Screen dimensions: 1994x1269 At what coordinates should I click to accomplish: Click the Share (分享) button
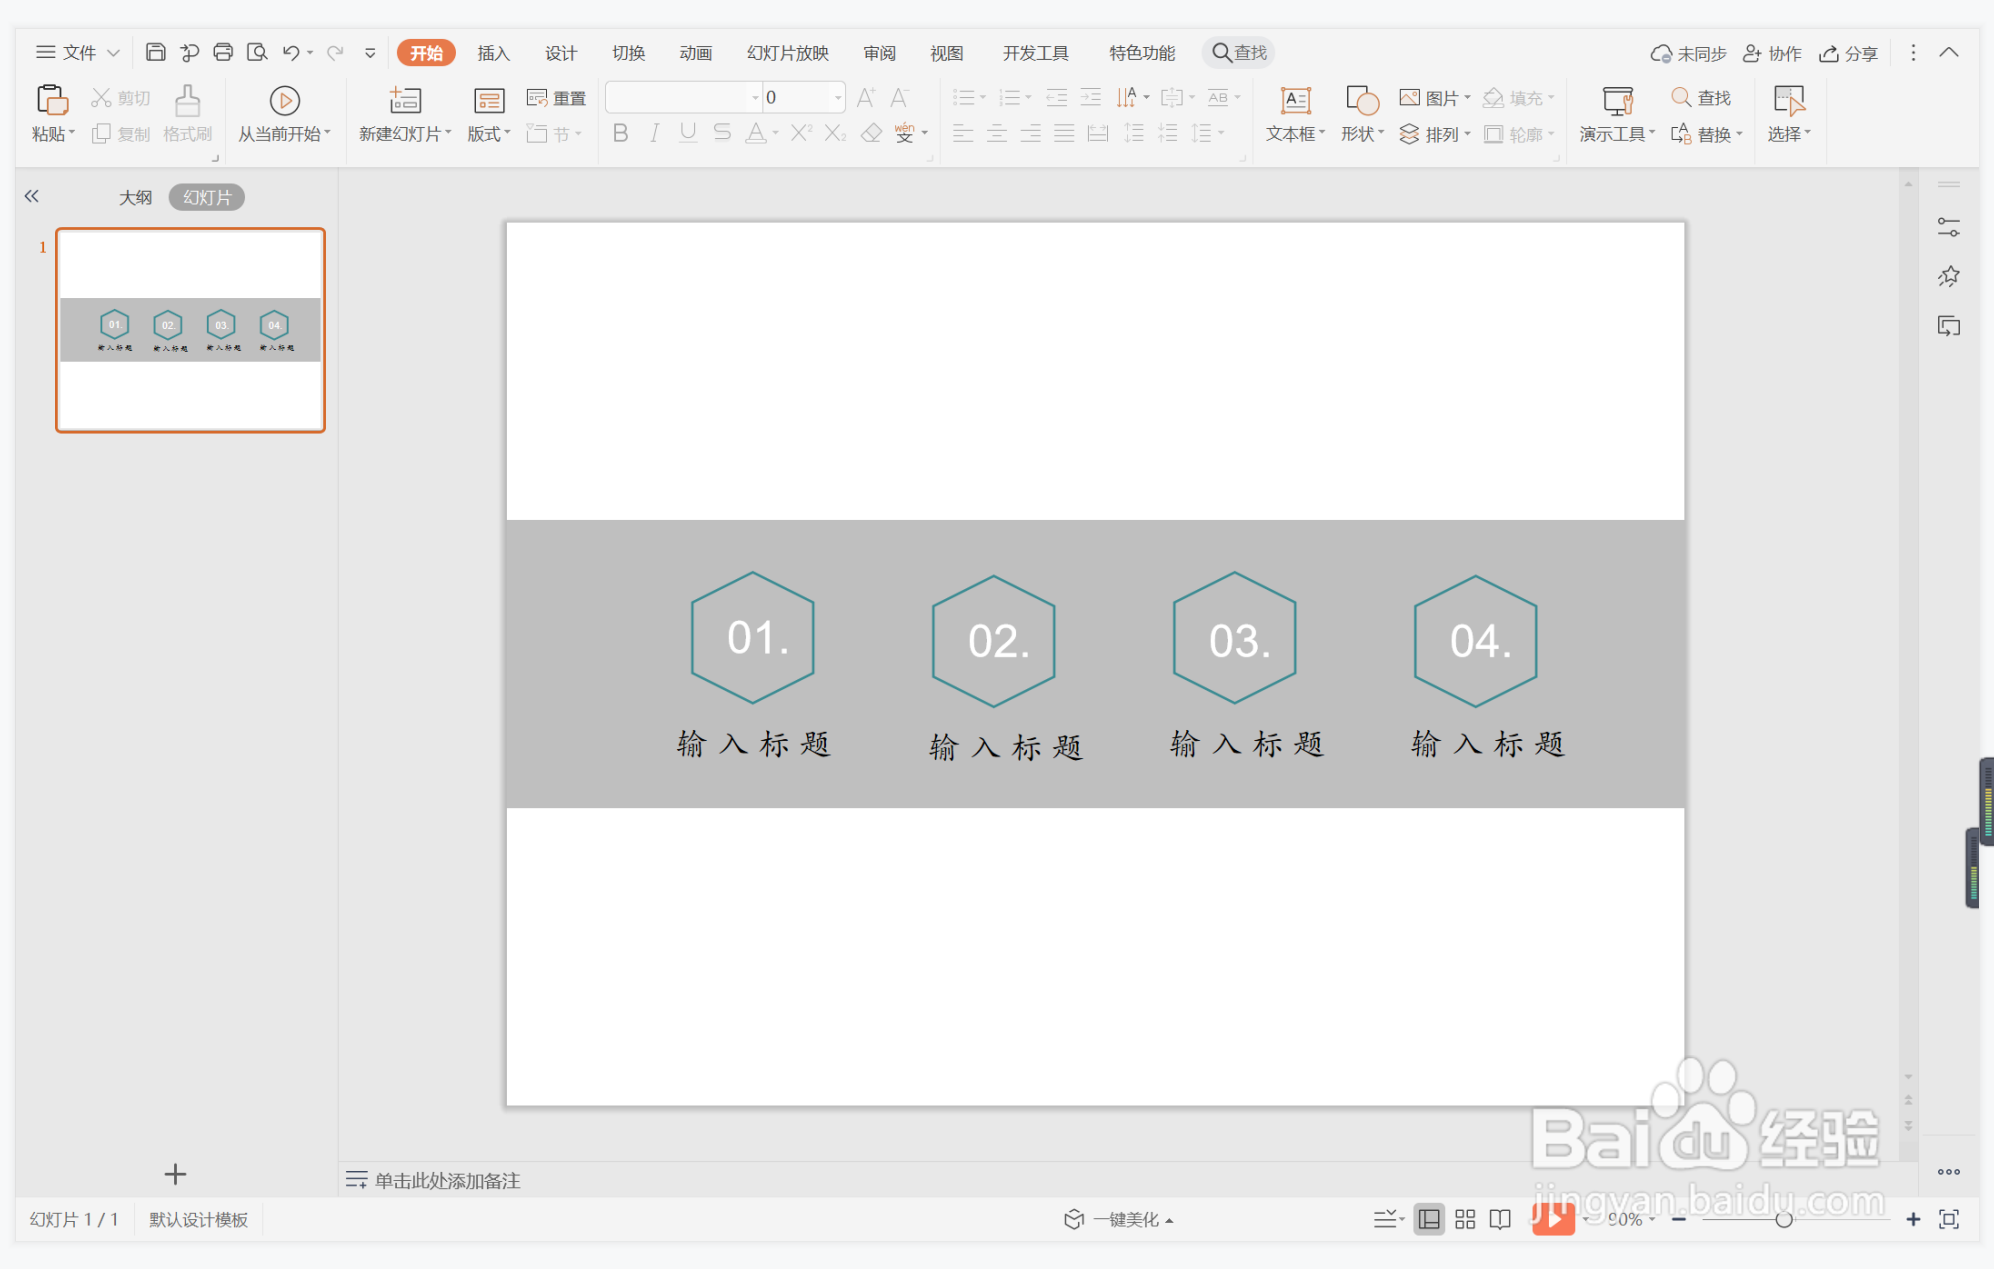pyautogui.click(x=1849, y=53)
